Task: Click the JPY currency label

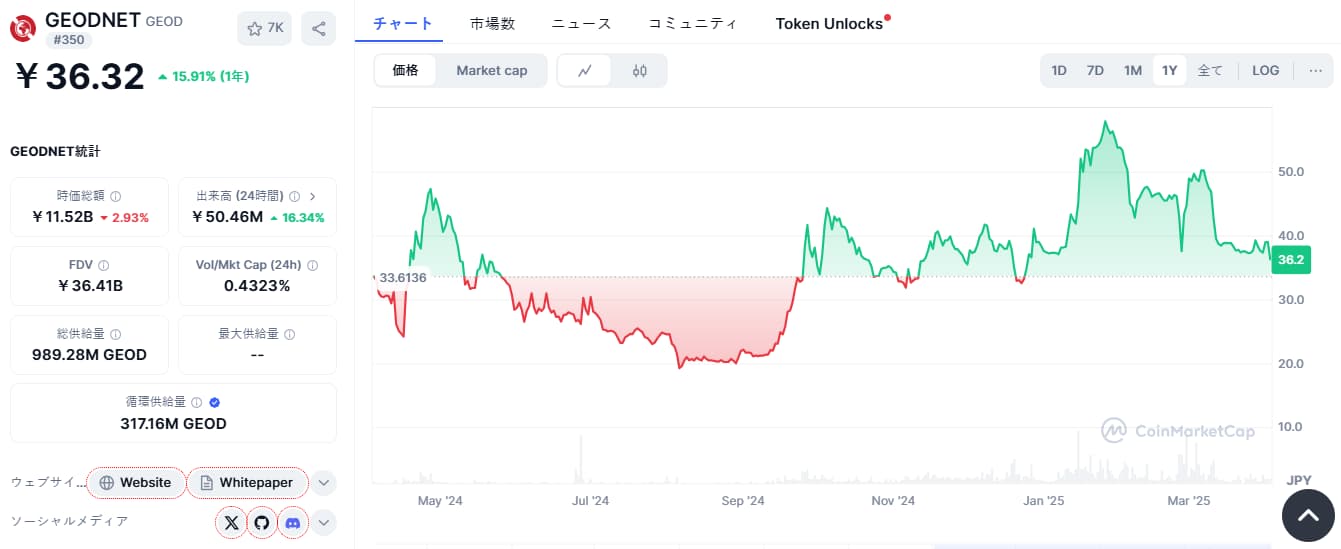Action: [x=1298, y=480]
